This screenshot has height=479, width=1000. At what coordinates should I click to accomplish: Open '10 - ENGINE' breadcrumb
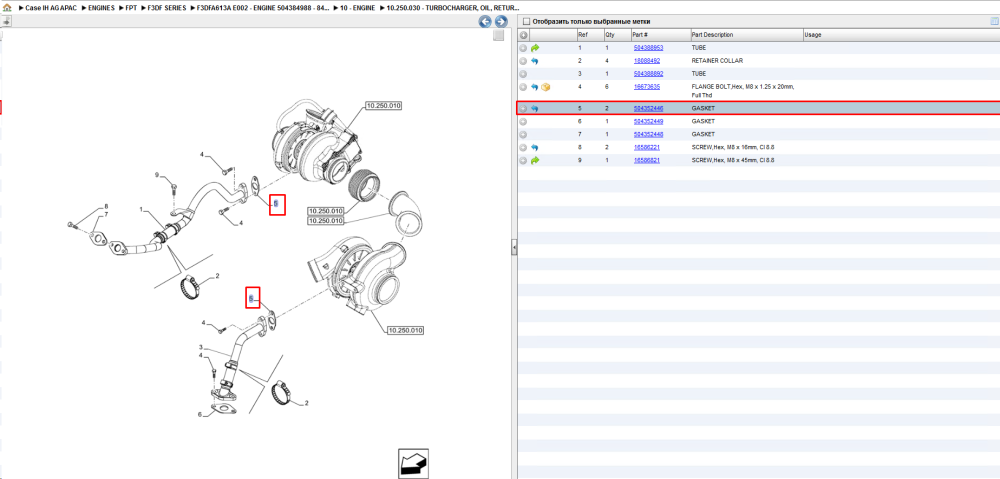pos(357,8)
